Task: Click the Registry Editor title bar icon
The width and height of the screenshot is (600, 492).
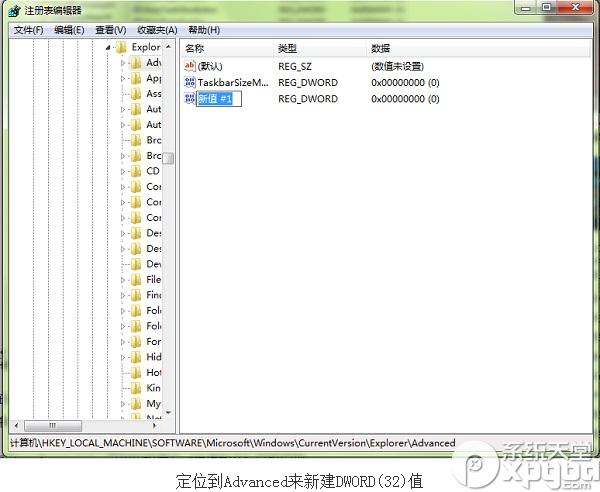Action: [11, 9]
